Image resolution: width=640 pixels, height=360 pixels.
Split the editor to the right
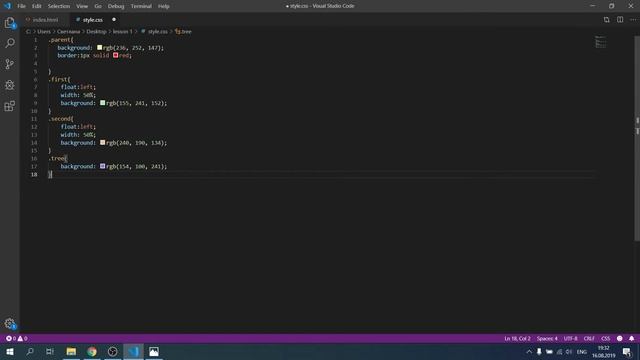[x=620, y=20]
